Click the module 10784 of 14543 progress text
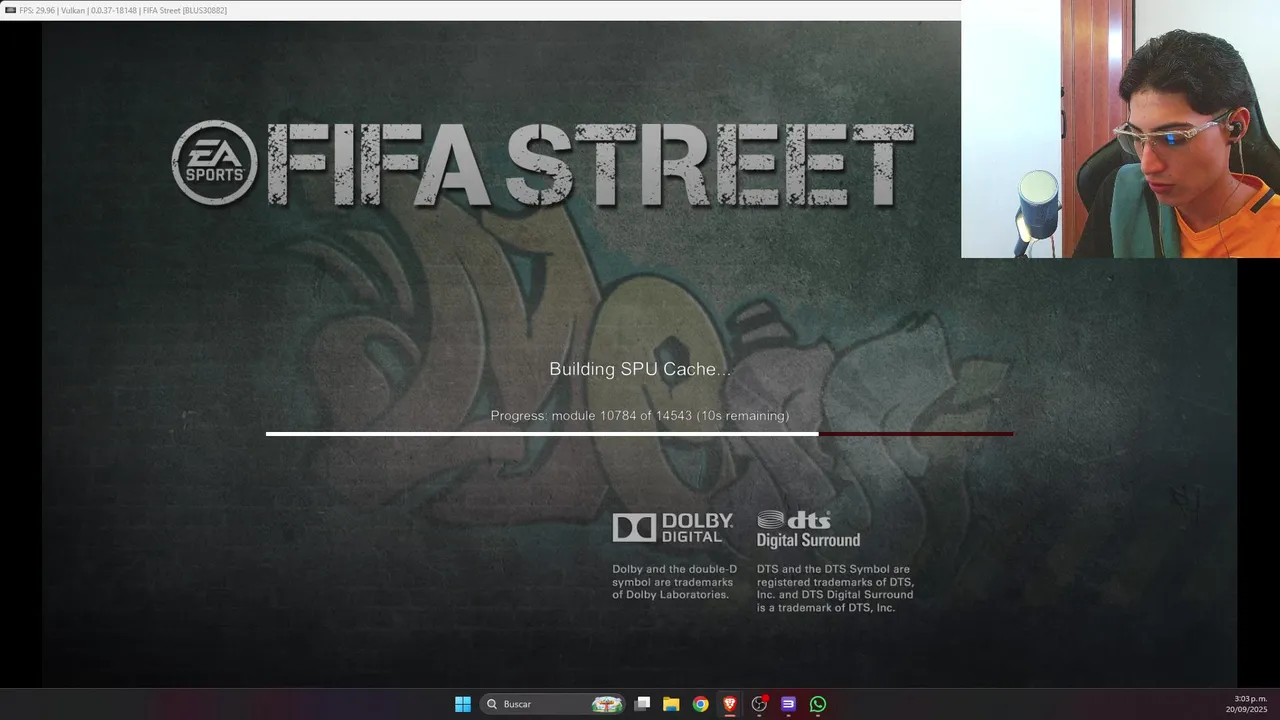This screenshot has height=720, width=1280. pyautogui.click(x=640, y=415)
